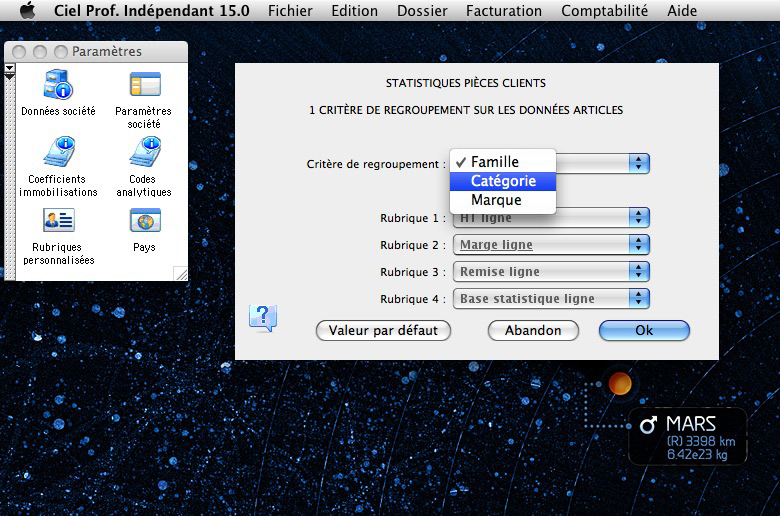Screen dimensions: 780x516
Task: Select Catégorie in the criterion popup
Action: 502,181
